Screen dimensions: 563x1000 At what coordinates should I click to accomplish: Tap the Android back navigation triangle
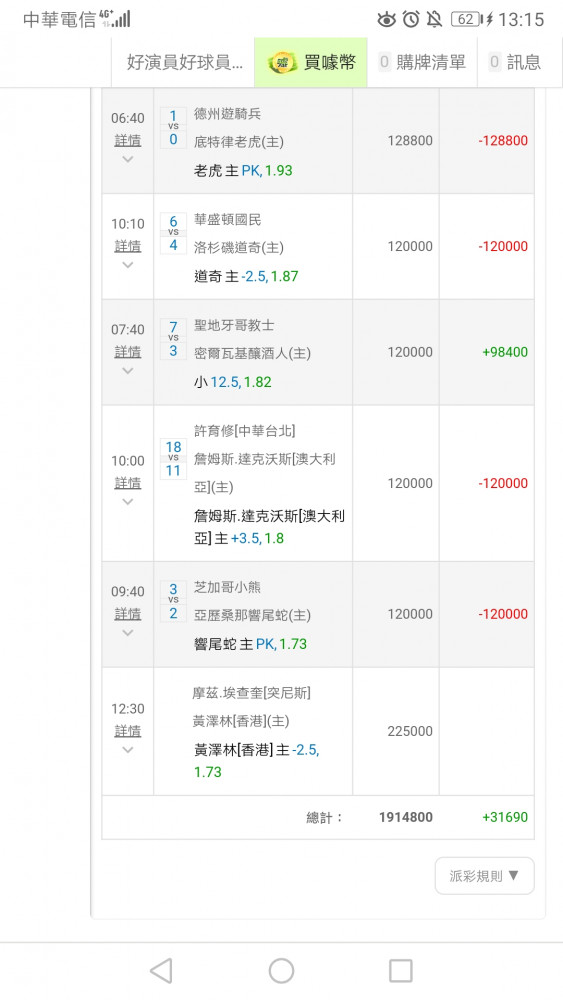click(161, 970)
